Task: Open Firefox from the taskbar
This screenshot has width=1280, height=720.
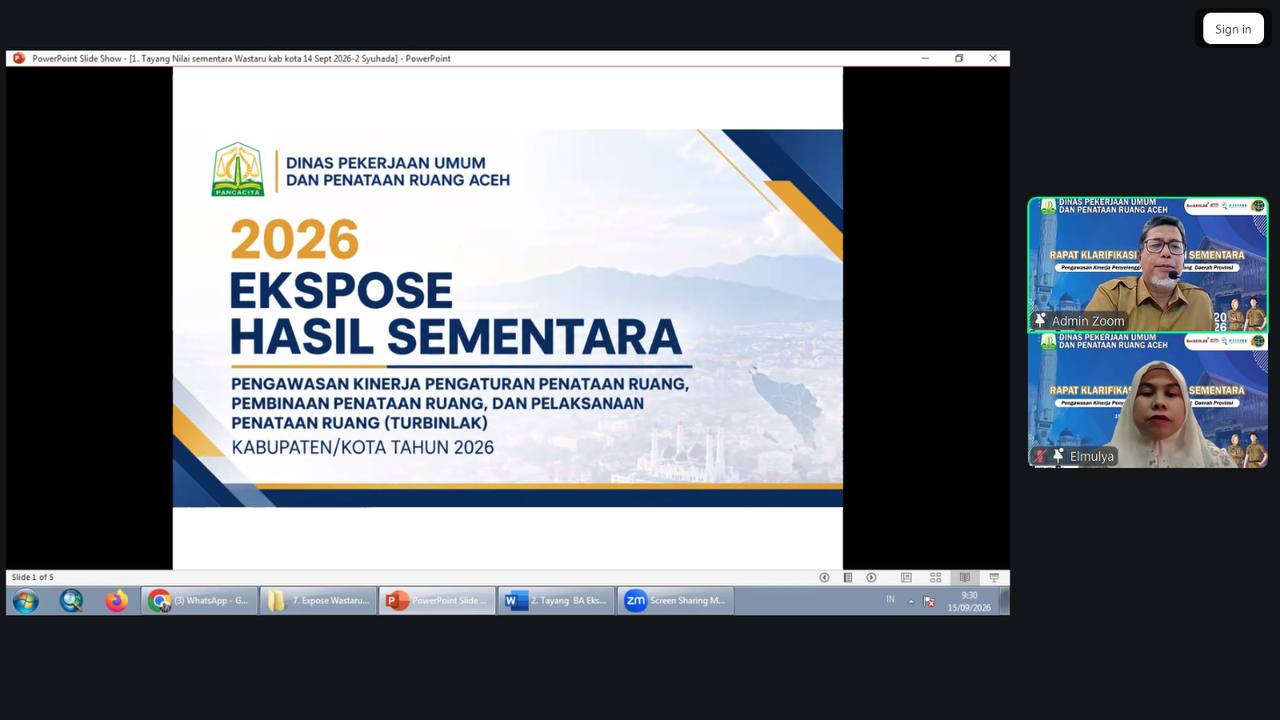Action: tap(117, 600)
